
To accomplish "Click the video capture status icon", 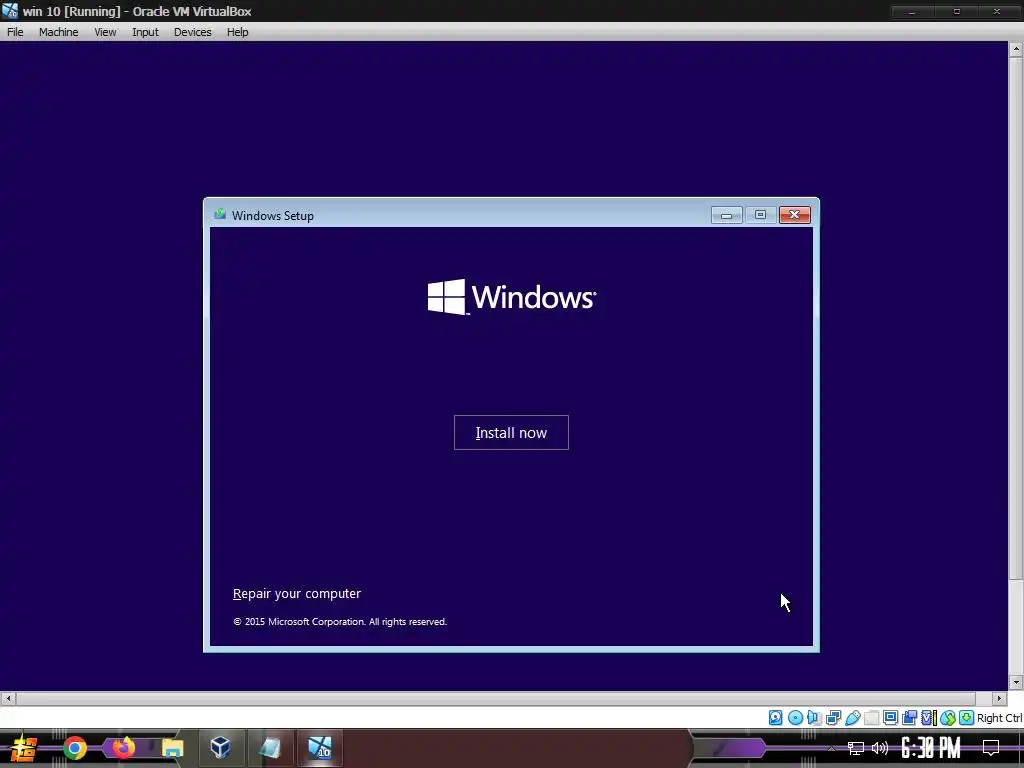I will tap(909, 718).
